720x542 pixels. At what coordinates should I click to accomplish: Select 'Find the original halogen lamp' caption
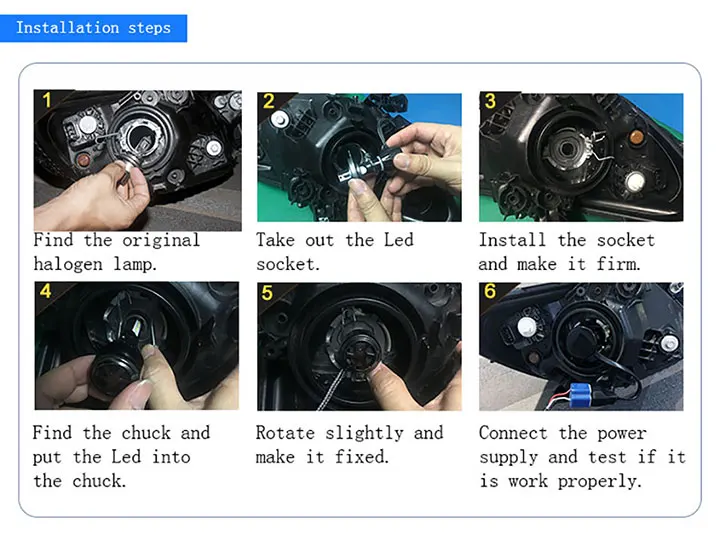[x=117, y=252]
